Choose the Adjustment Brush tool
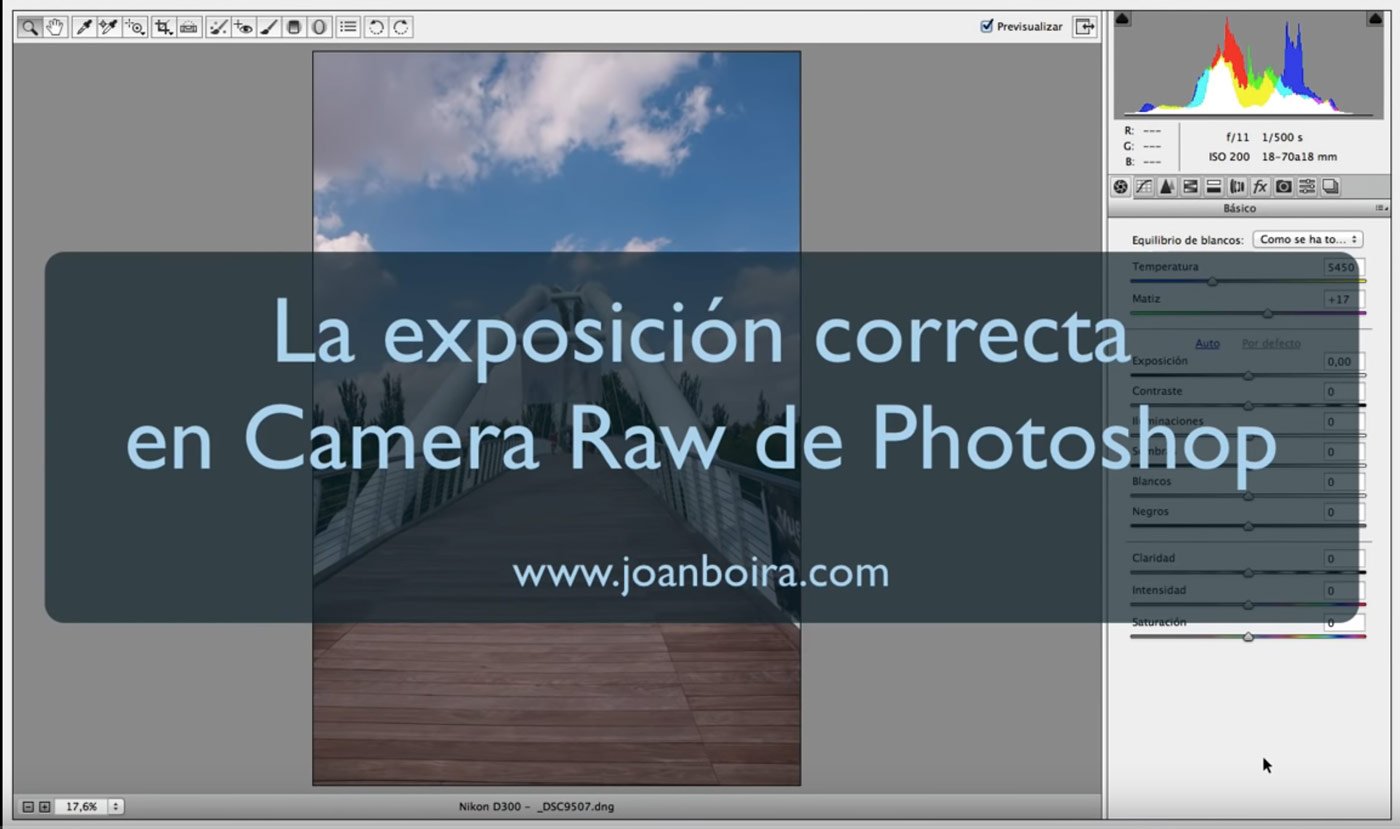The width and height of the screenshot is (1400, 829). coord(268,27)
